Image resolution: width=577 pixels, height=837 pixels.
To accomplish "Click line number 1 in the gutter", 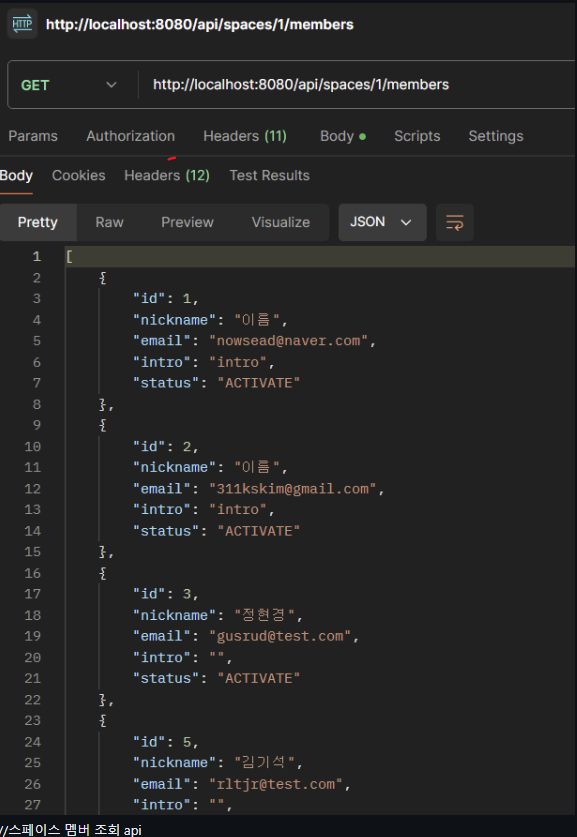I will (36, 257).
